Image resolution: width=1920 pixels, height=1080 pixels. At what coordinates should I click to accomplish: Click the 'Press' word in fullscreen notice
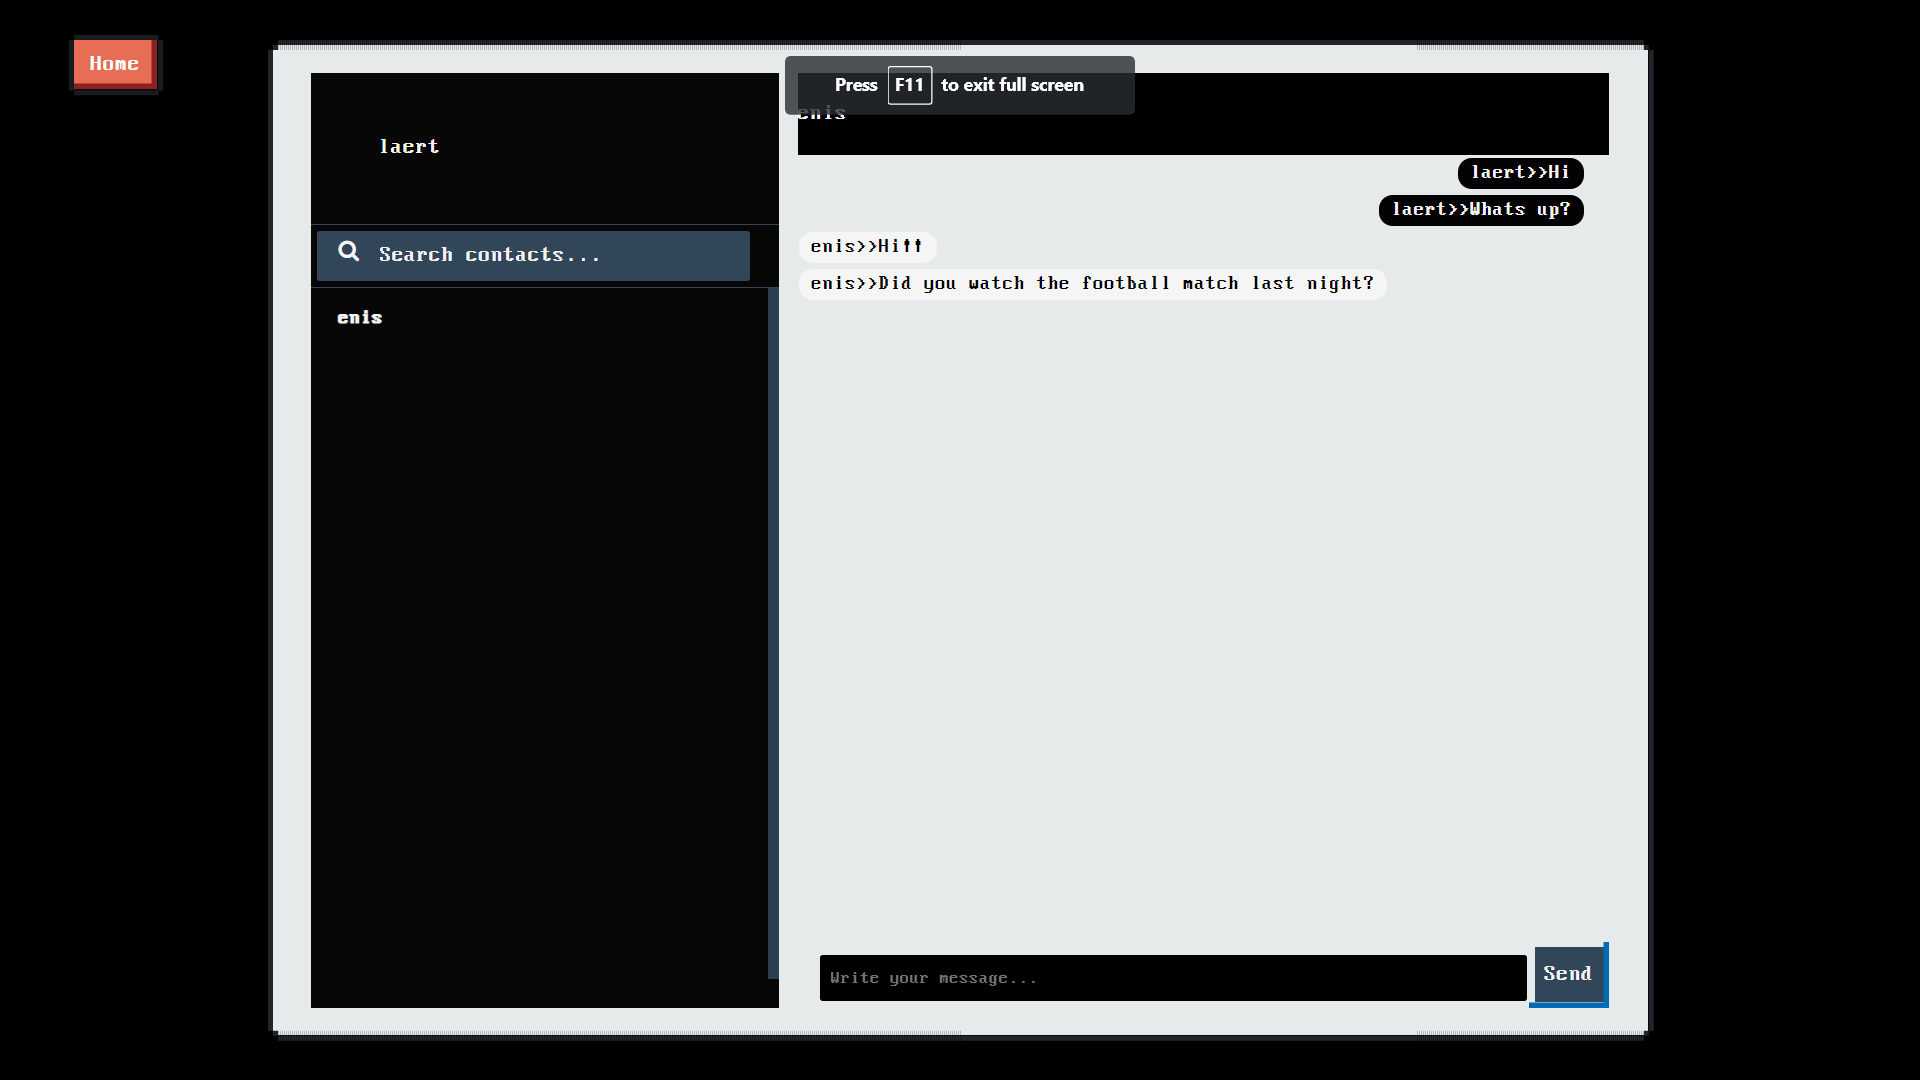pyautogui.click(x=855, y=86)
